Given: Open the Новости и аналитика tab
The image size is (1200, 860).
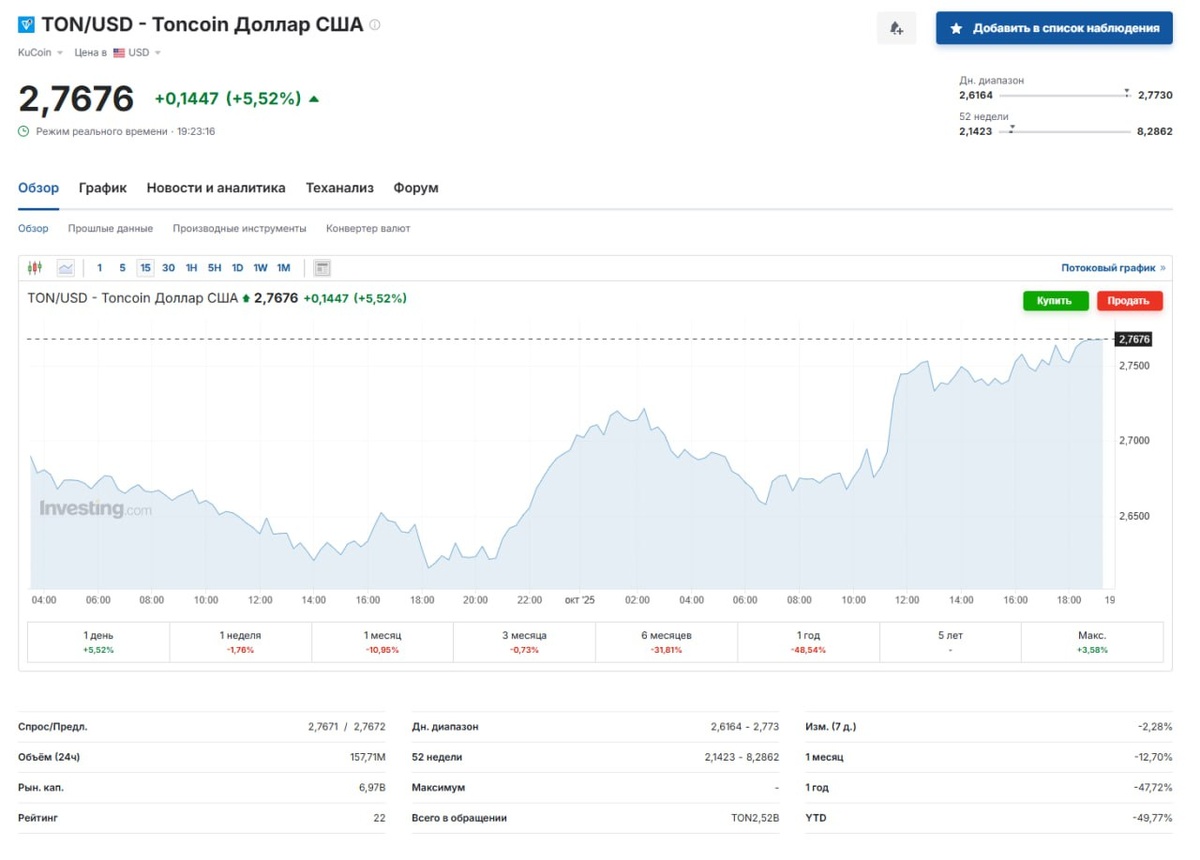Looking at the screenshot, I should 216,188.
